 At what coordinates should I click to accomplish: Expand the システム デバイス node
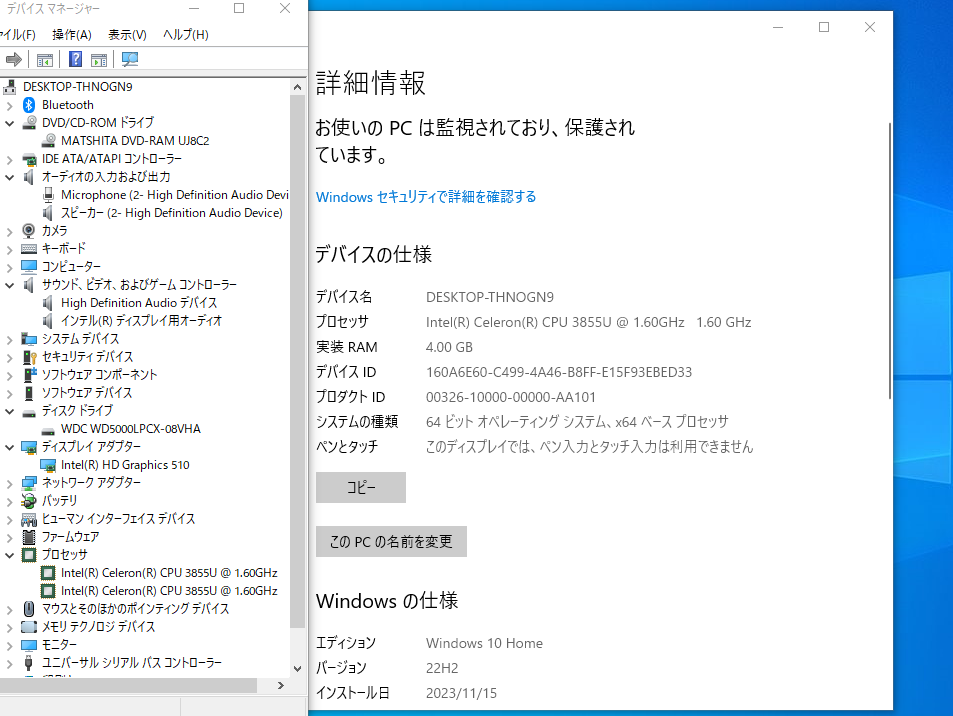pyautogui.click(x=9, y=340)
